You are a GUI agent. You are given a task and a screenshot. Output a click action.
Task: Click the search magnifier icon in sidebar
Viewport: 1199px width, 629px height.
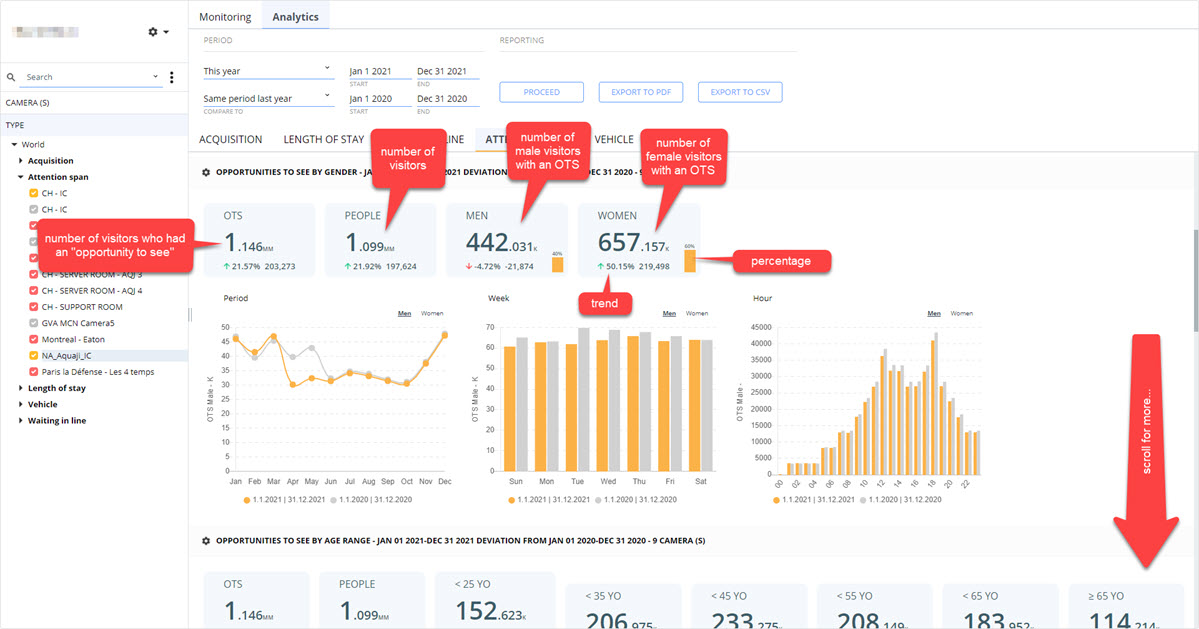click(x=11, y=77)
